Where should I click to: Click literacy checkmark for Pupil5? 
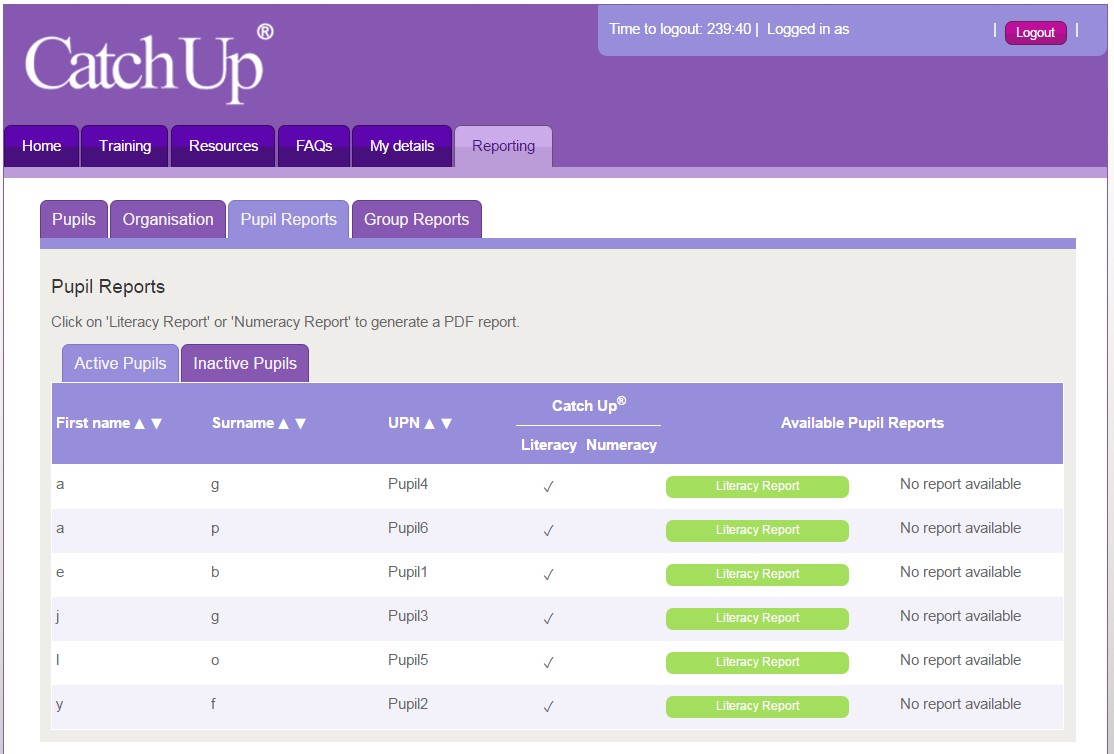[548, 663]
